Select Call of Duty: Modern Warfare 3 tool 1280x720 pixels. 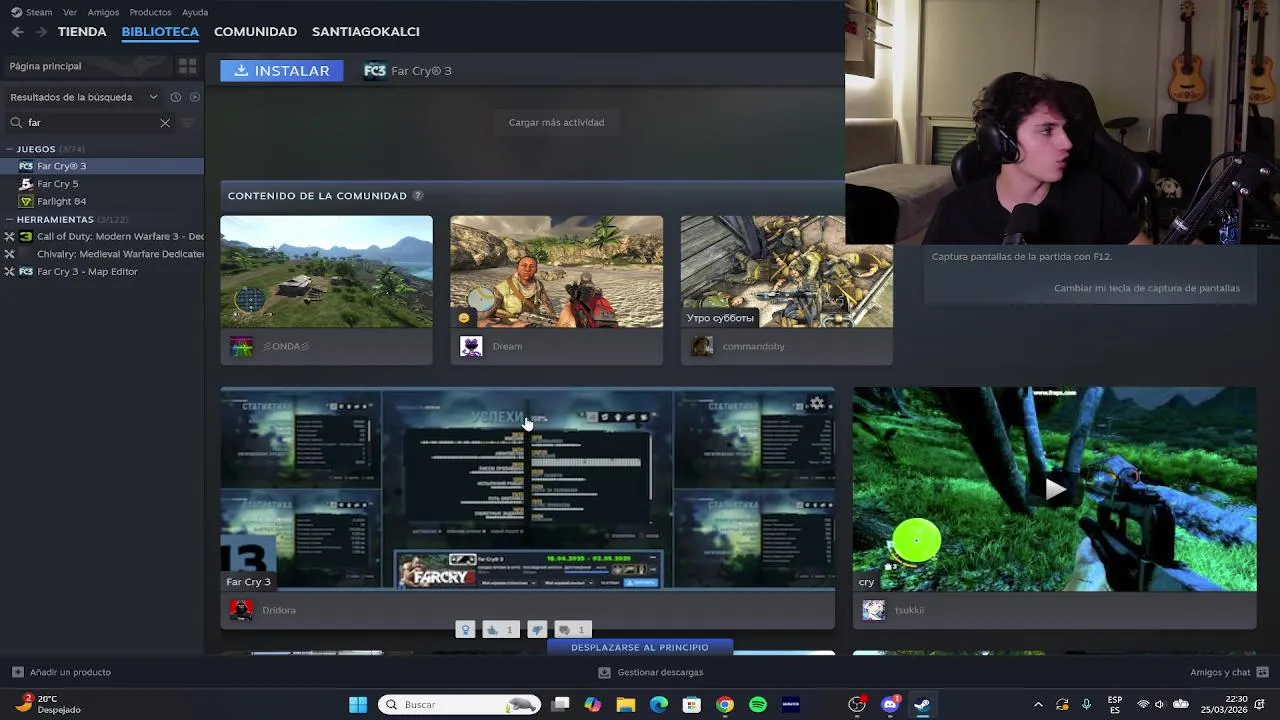pyautogui.click(x=102, y=237)
